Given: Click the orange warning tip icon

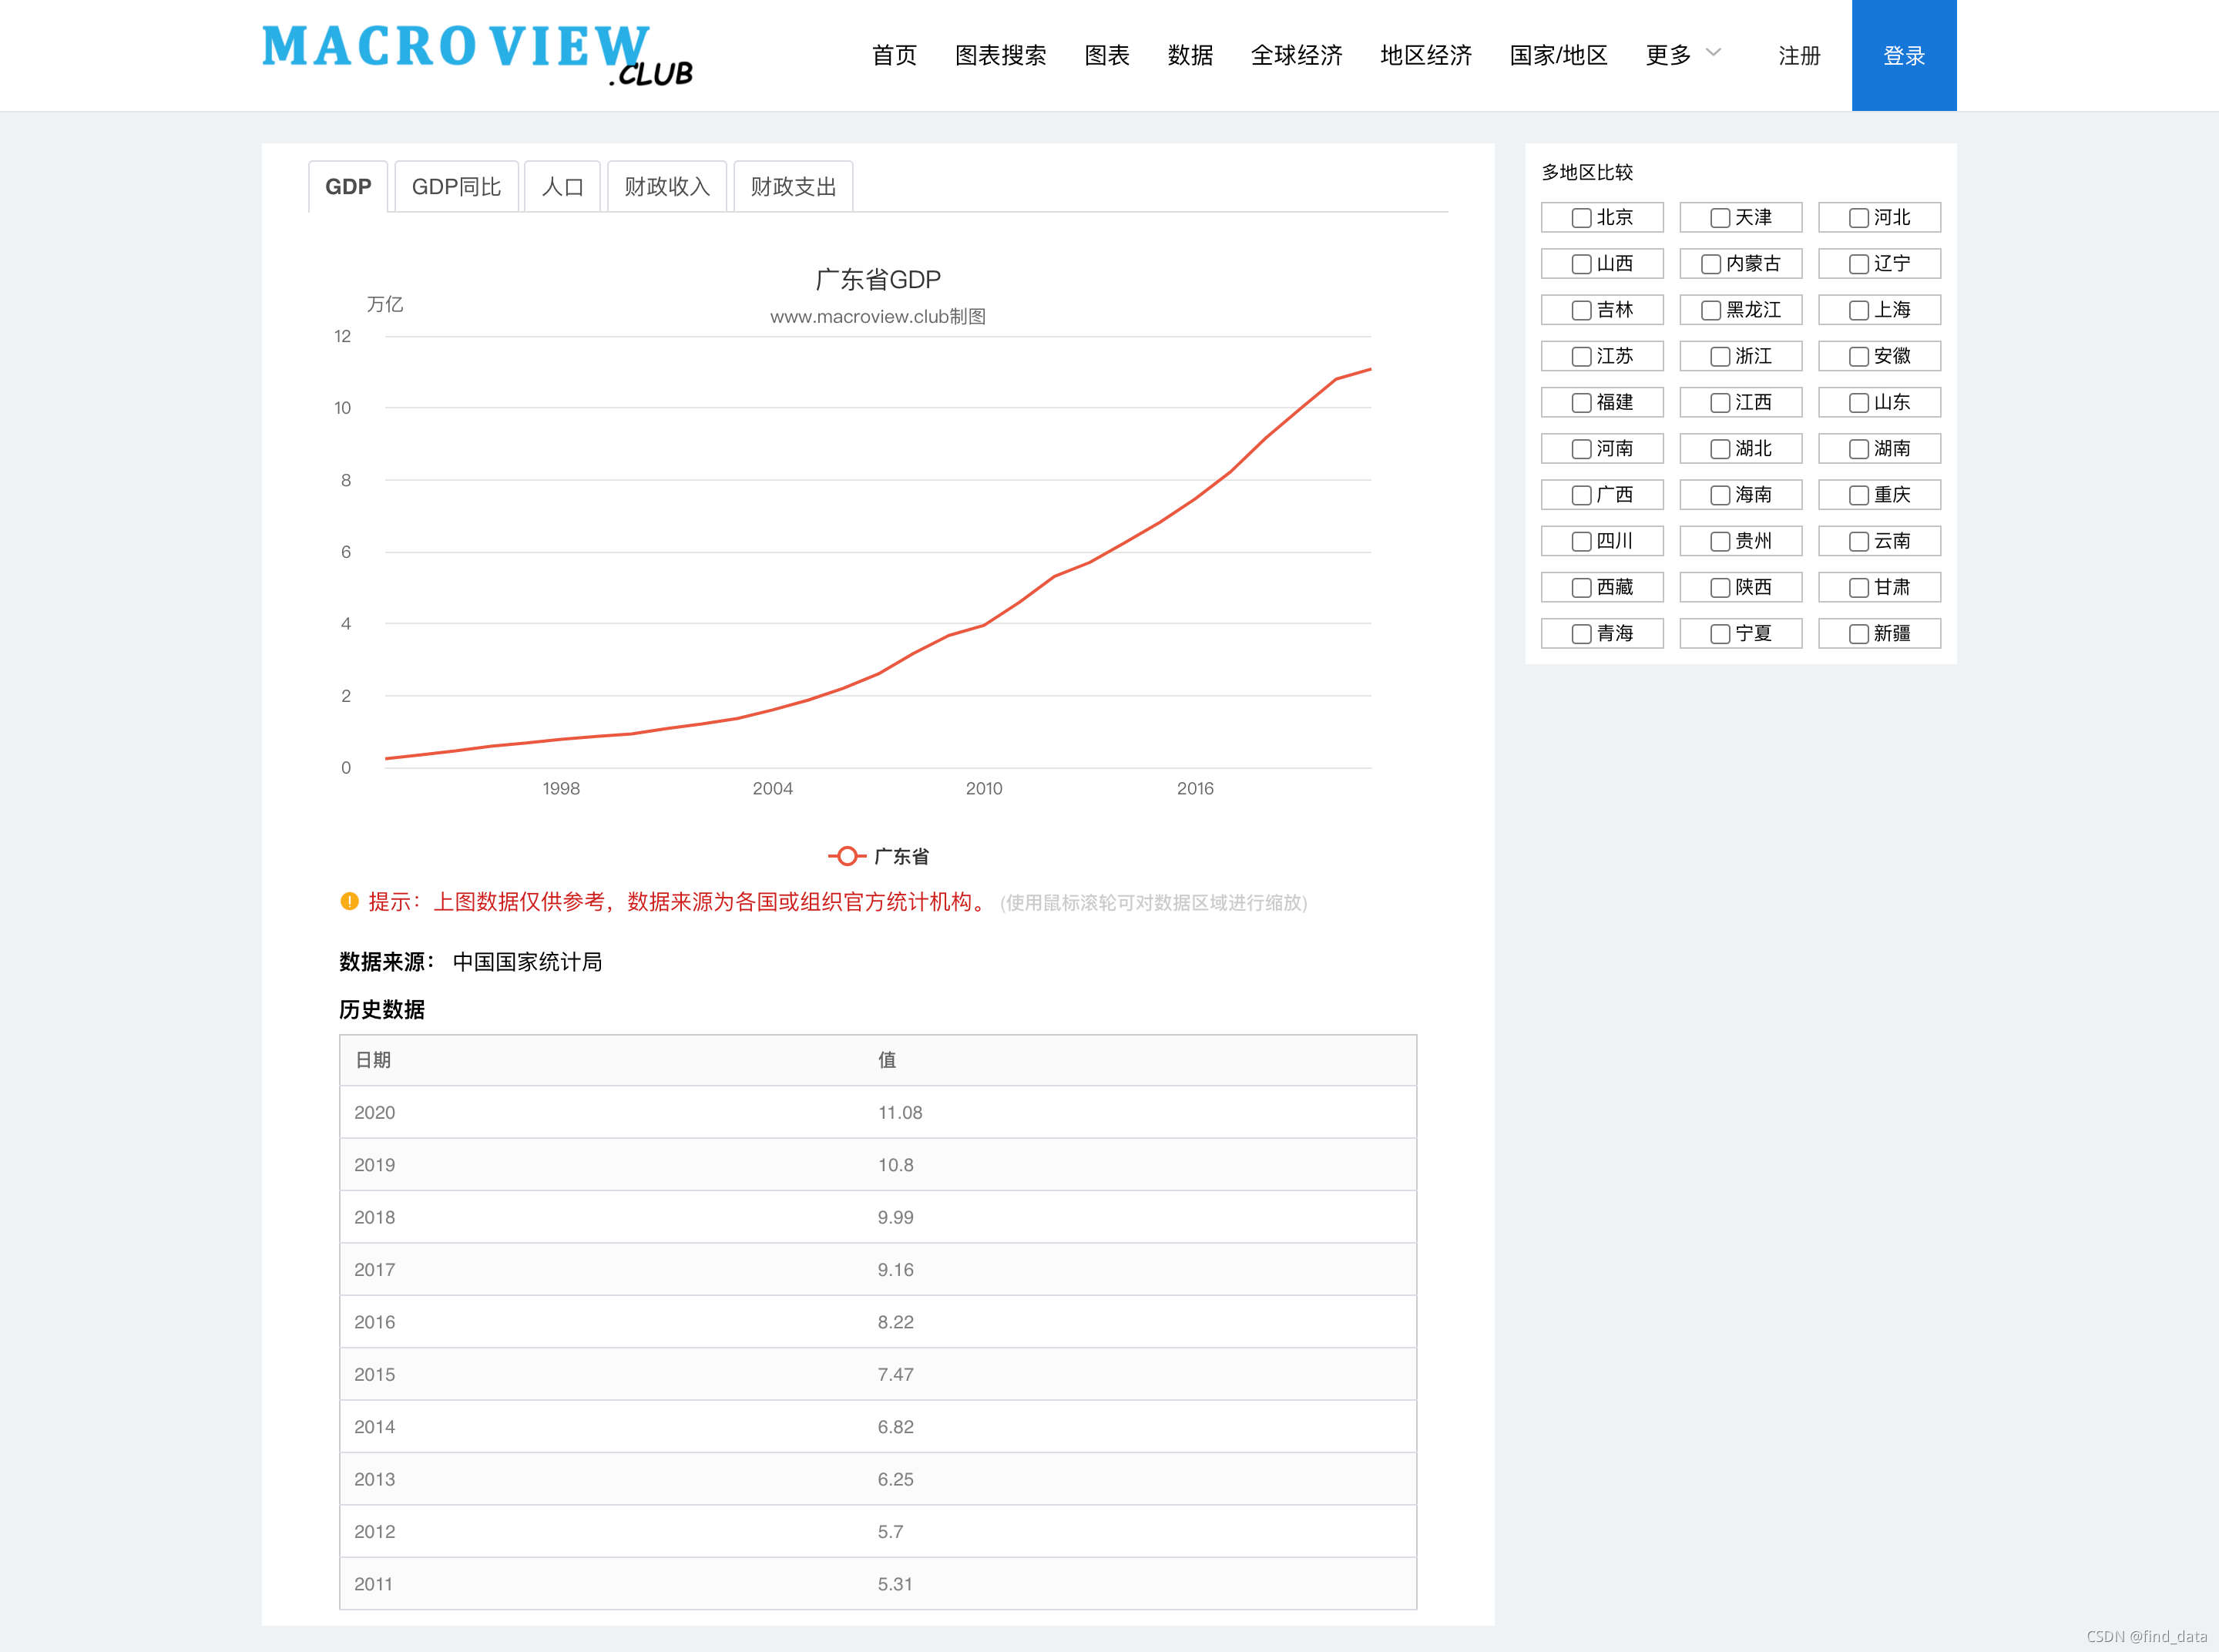Looking at the screenshot, I should (x=349, y=901).
